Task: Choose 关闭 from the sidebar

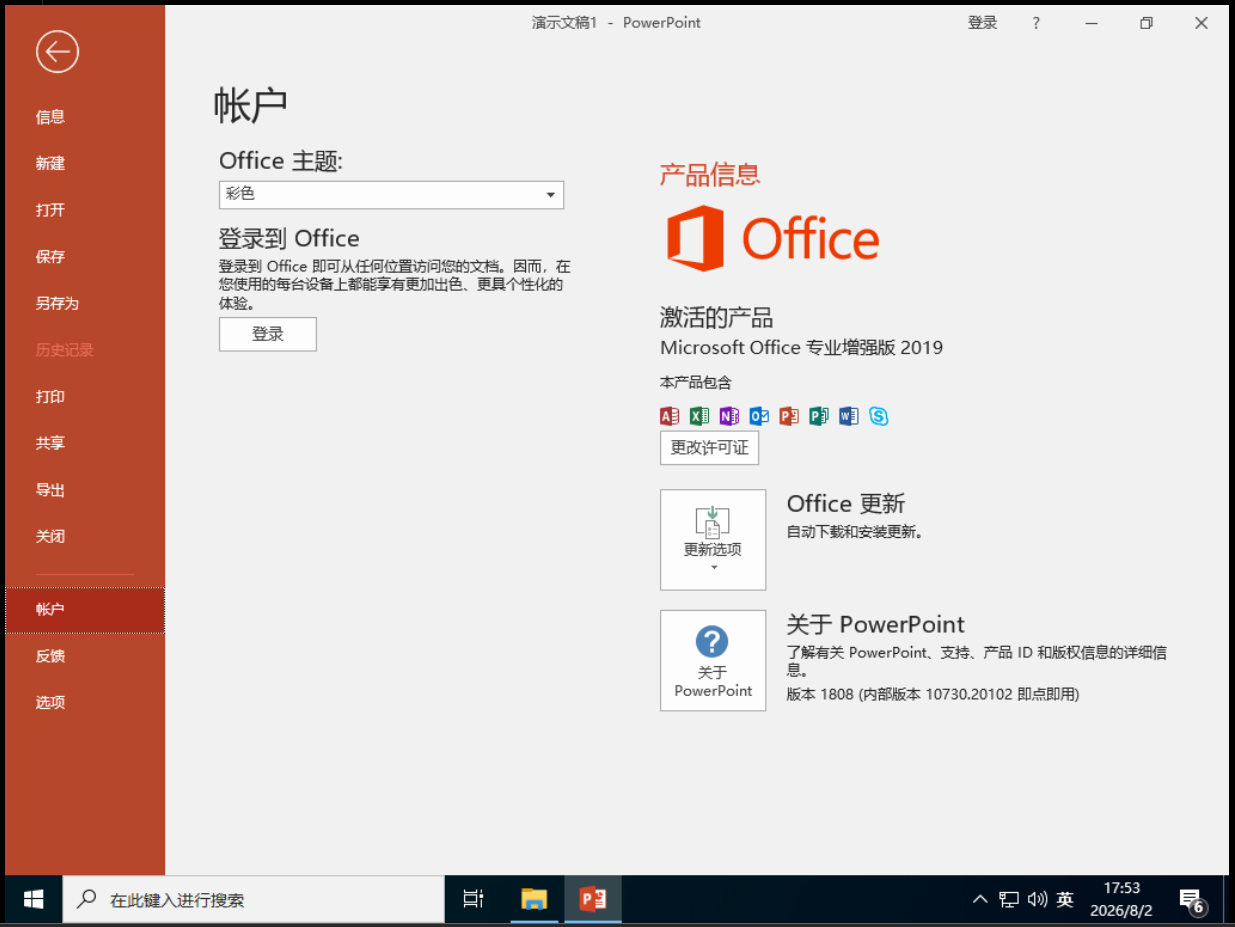Action: 85,537
